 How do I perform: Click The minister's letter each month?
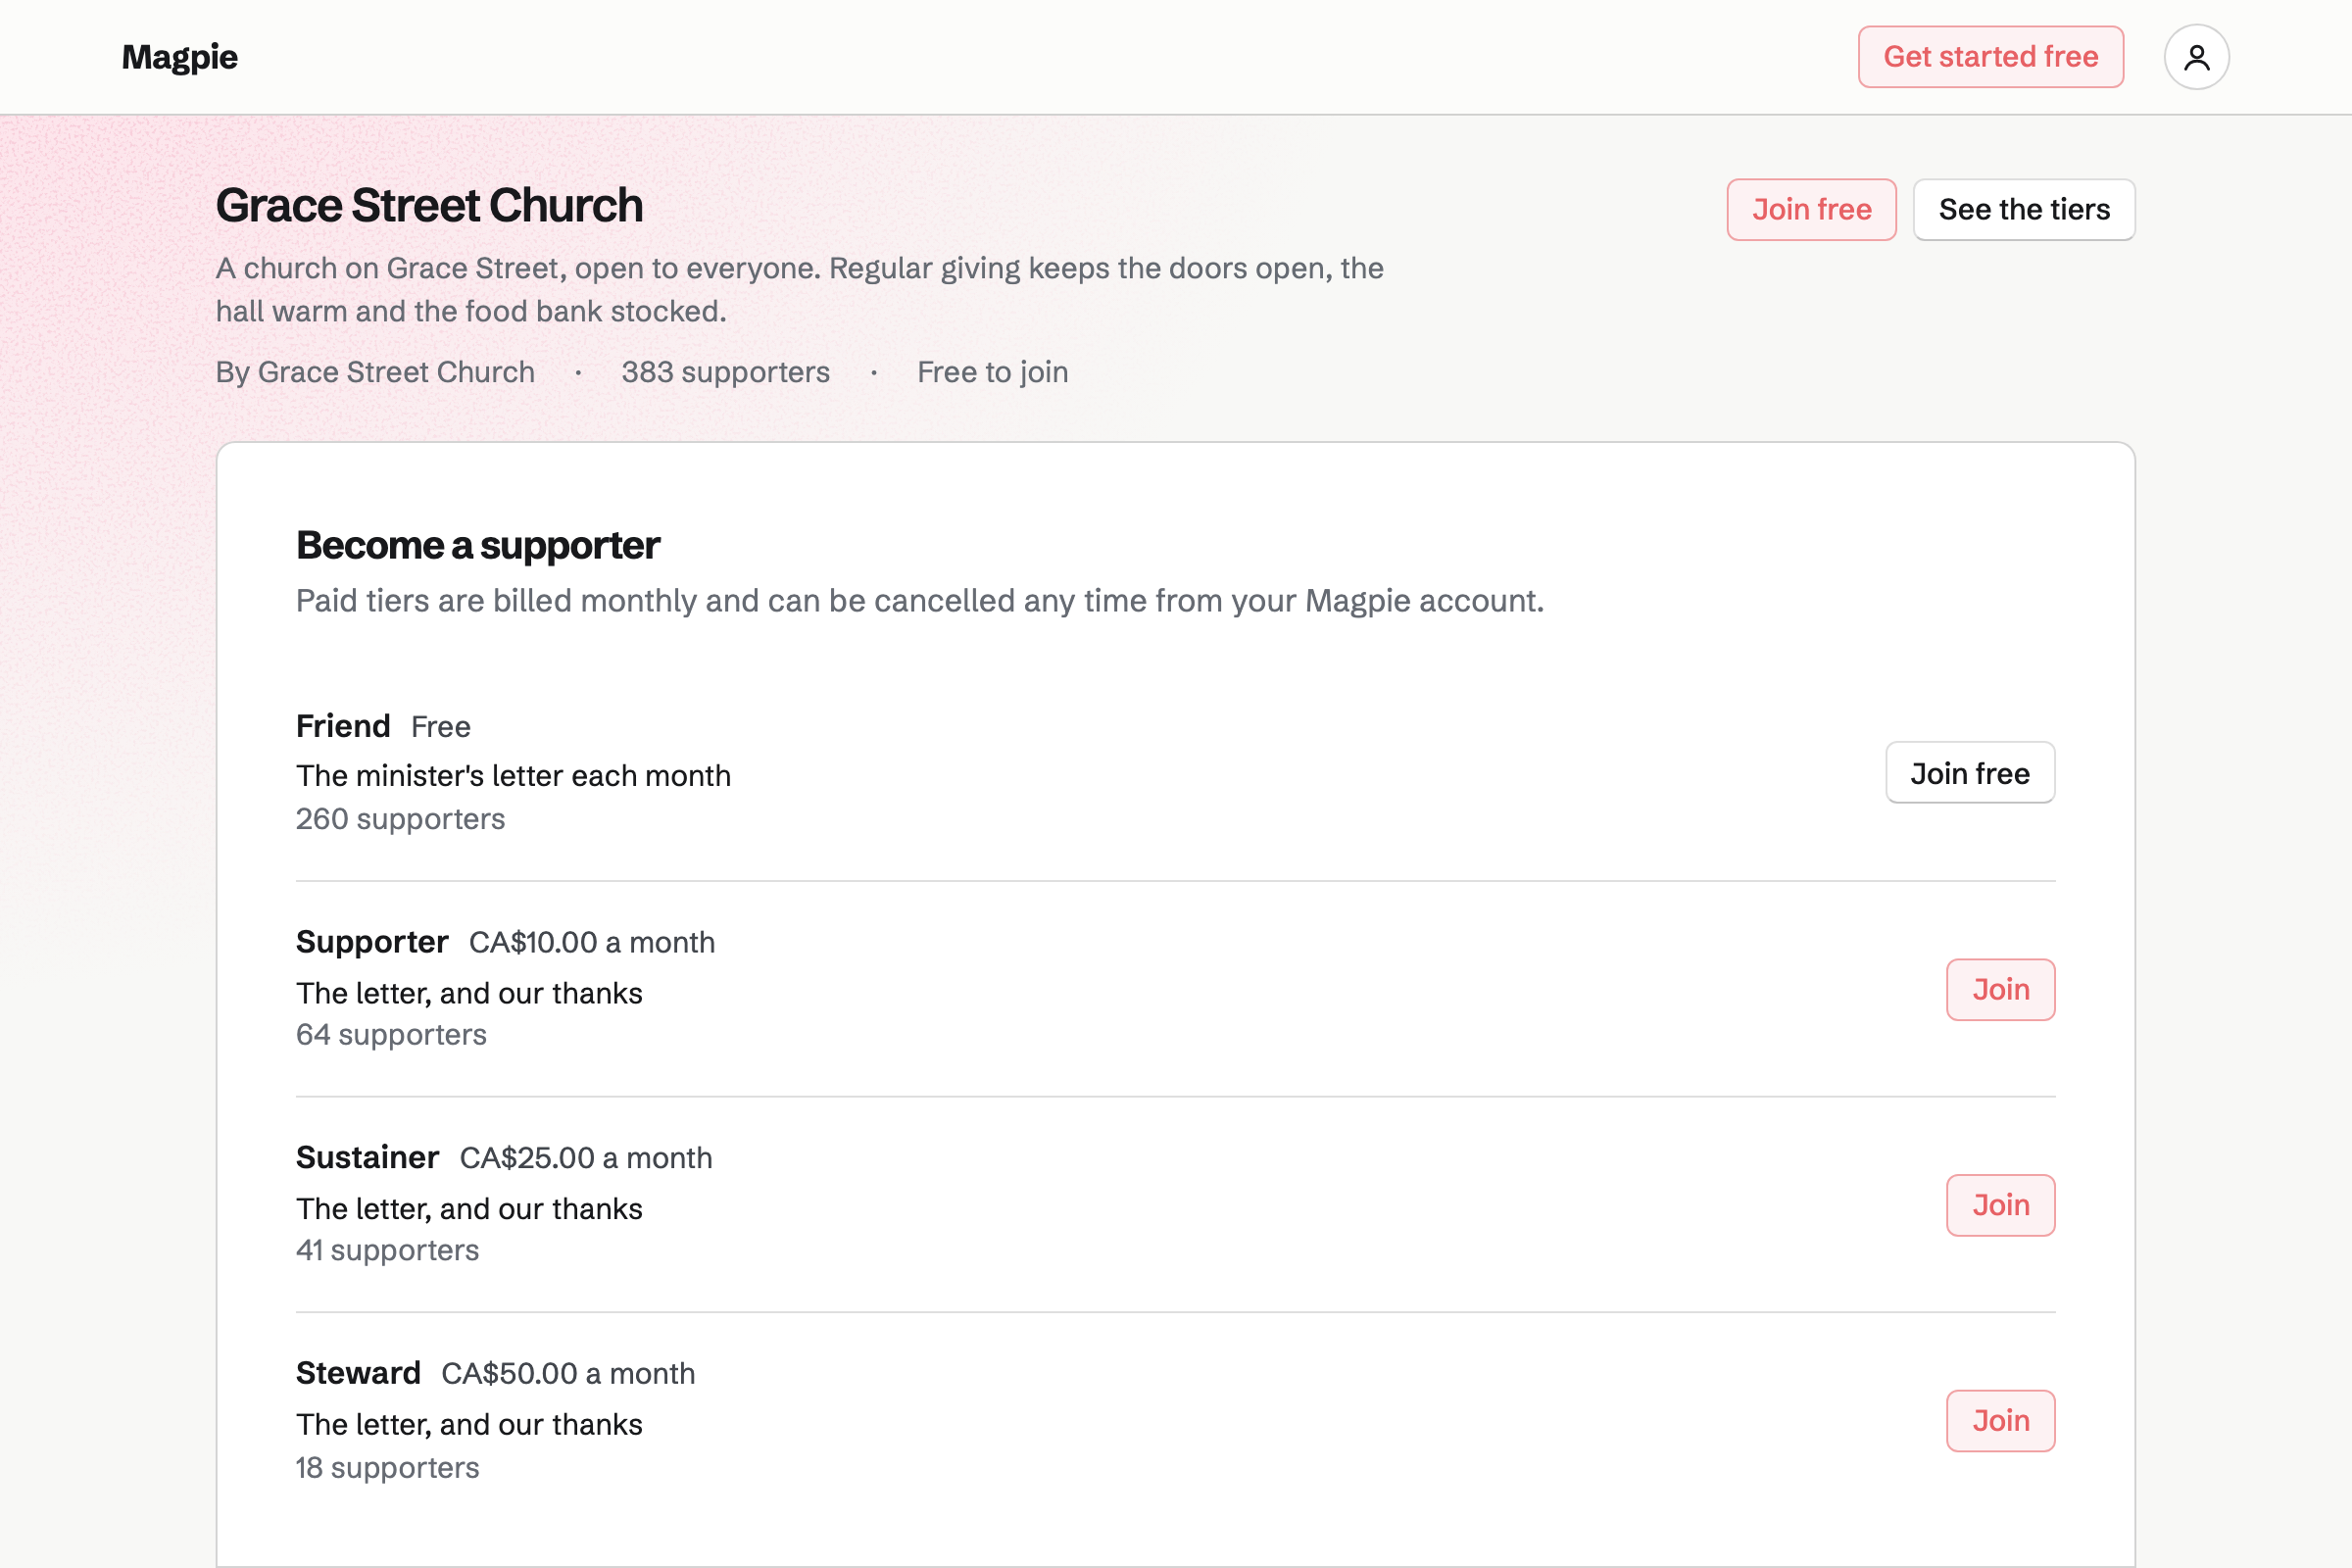513,776
